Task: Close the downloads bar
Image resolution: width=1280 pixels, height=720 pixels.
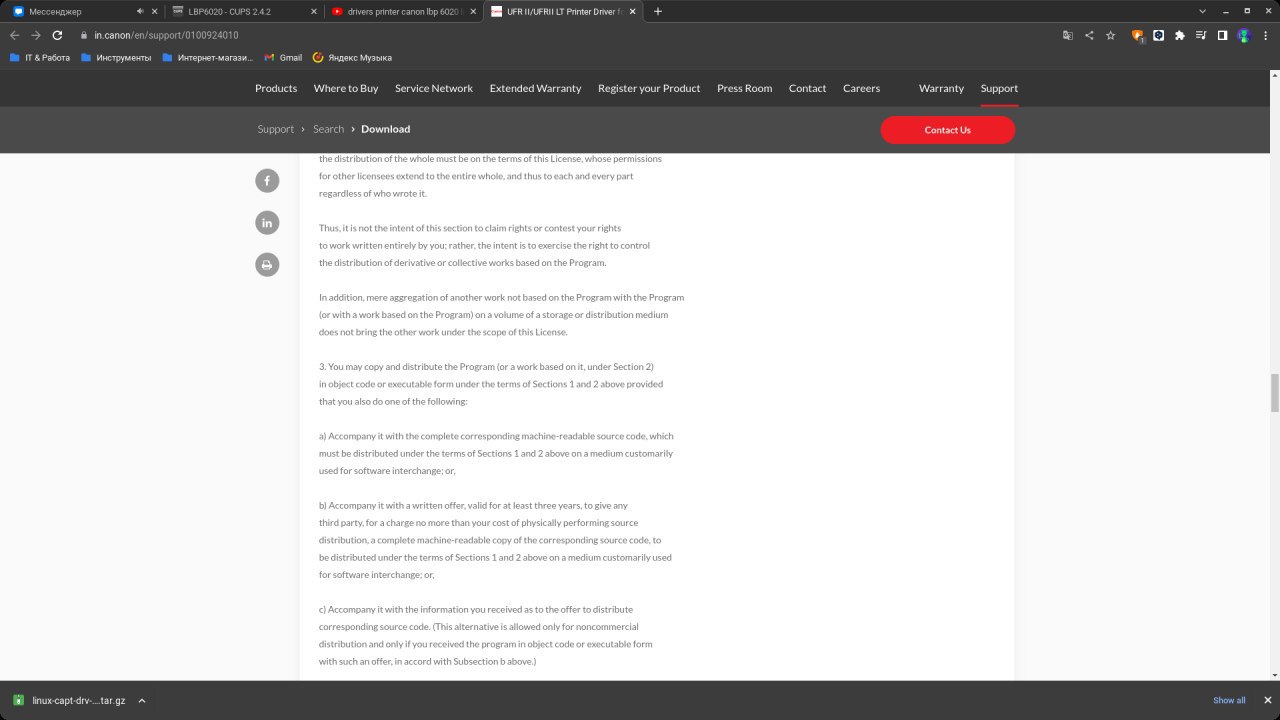Action: click(1267, 700)
